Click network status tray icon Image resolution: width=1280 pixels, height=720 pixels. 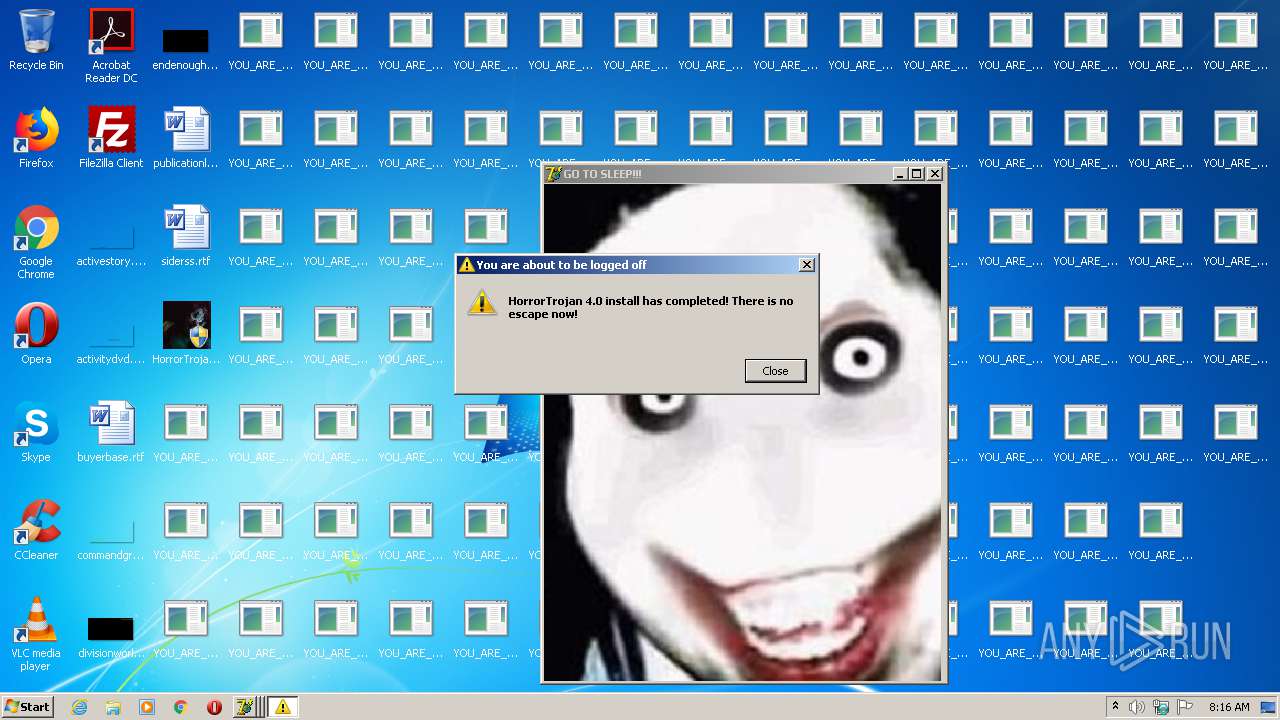click(x=1161, y=707)
